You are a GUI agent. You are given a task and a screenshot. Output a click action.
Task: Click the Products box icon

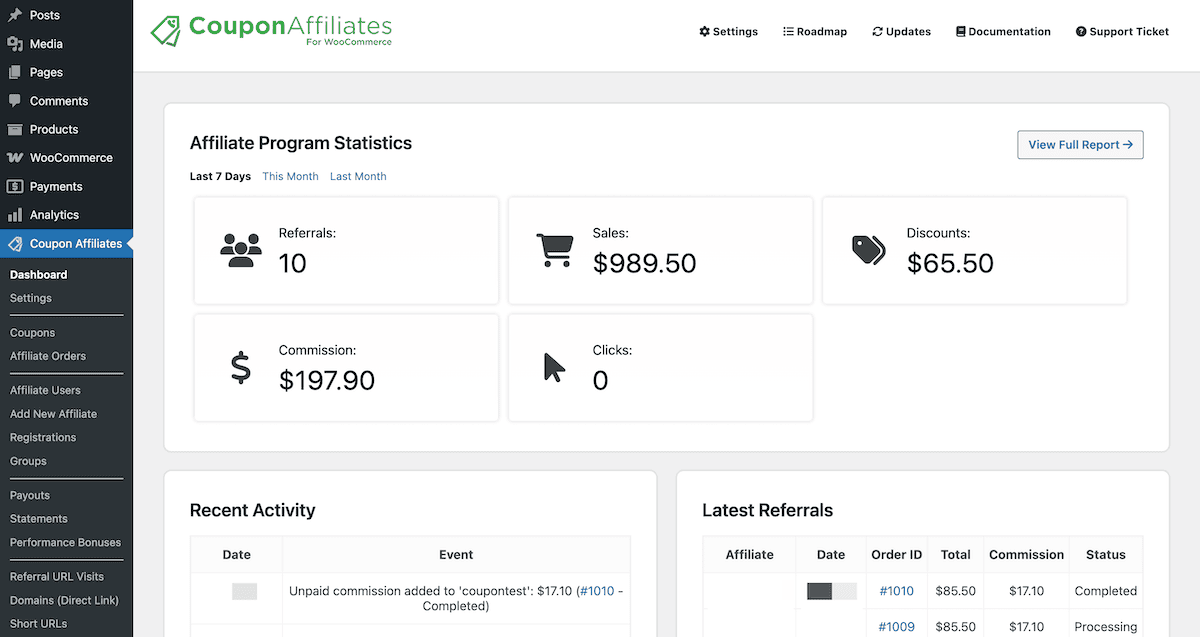pyautogui.click(x=15, y=129)
